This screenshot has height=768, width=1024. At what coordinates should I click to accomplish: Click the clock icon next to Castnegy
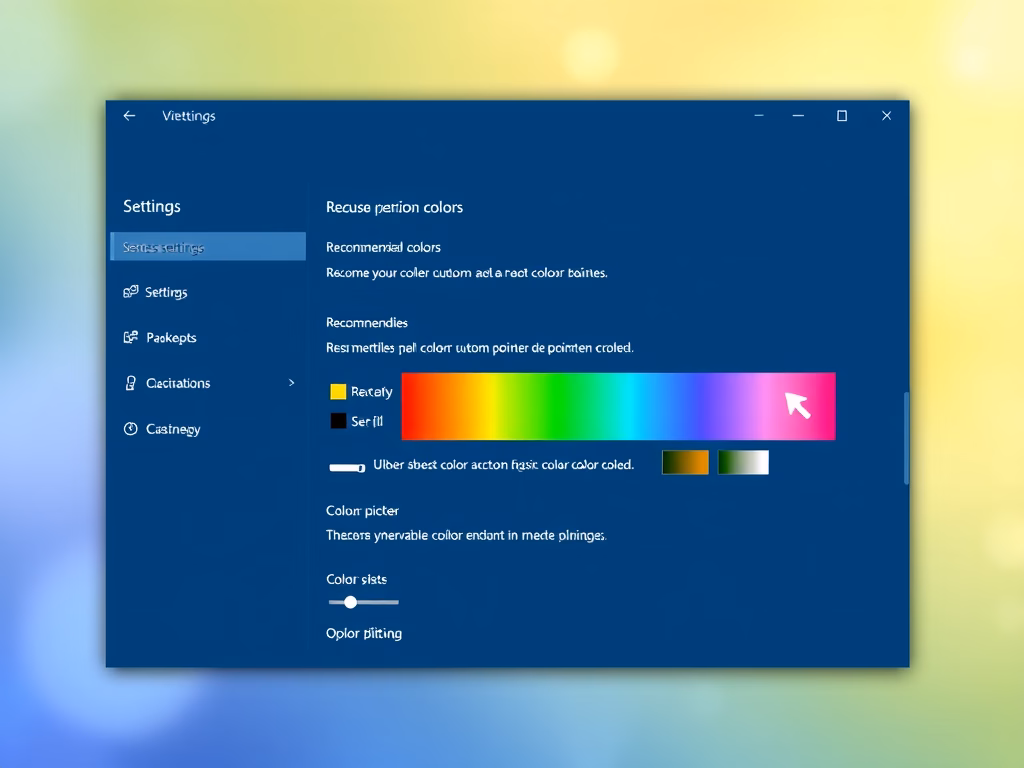(131, 429)
